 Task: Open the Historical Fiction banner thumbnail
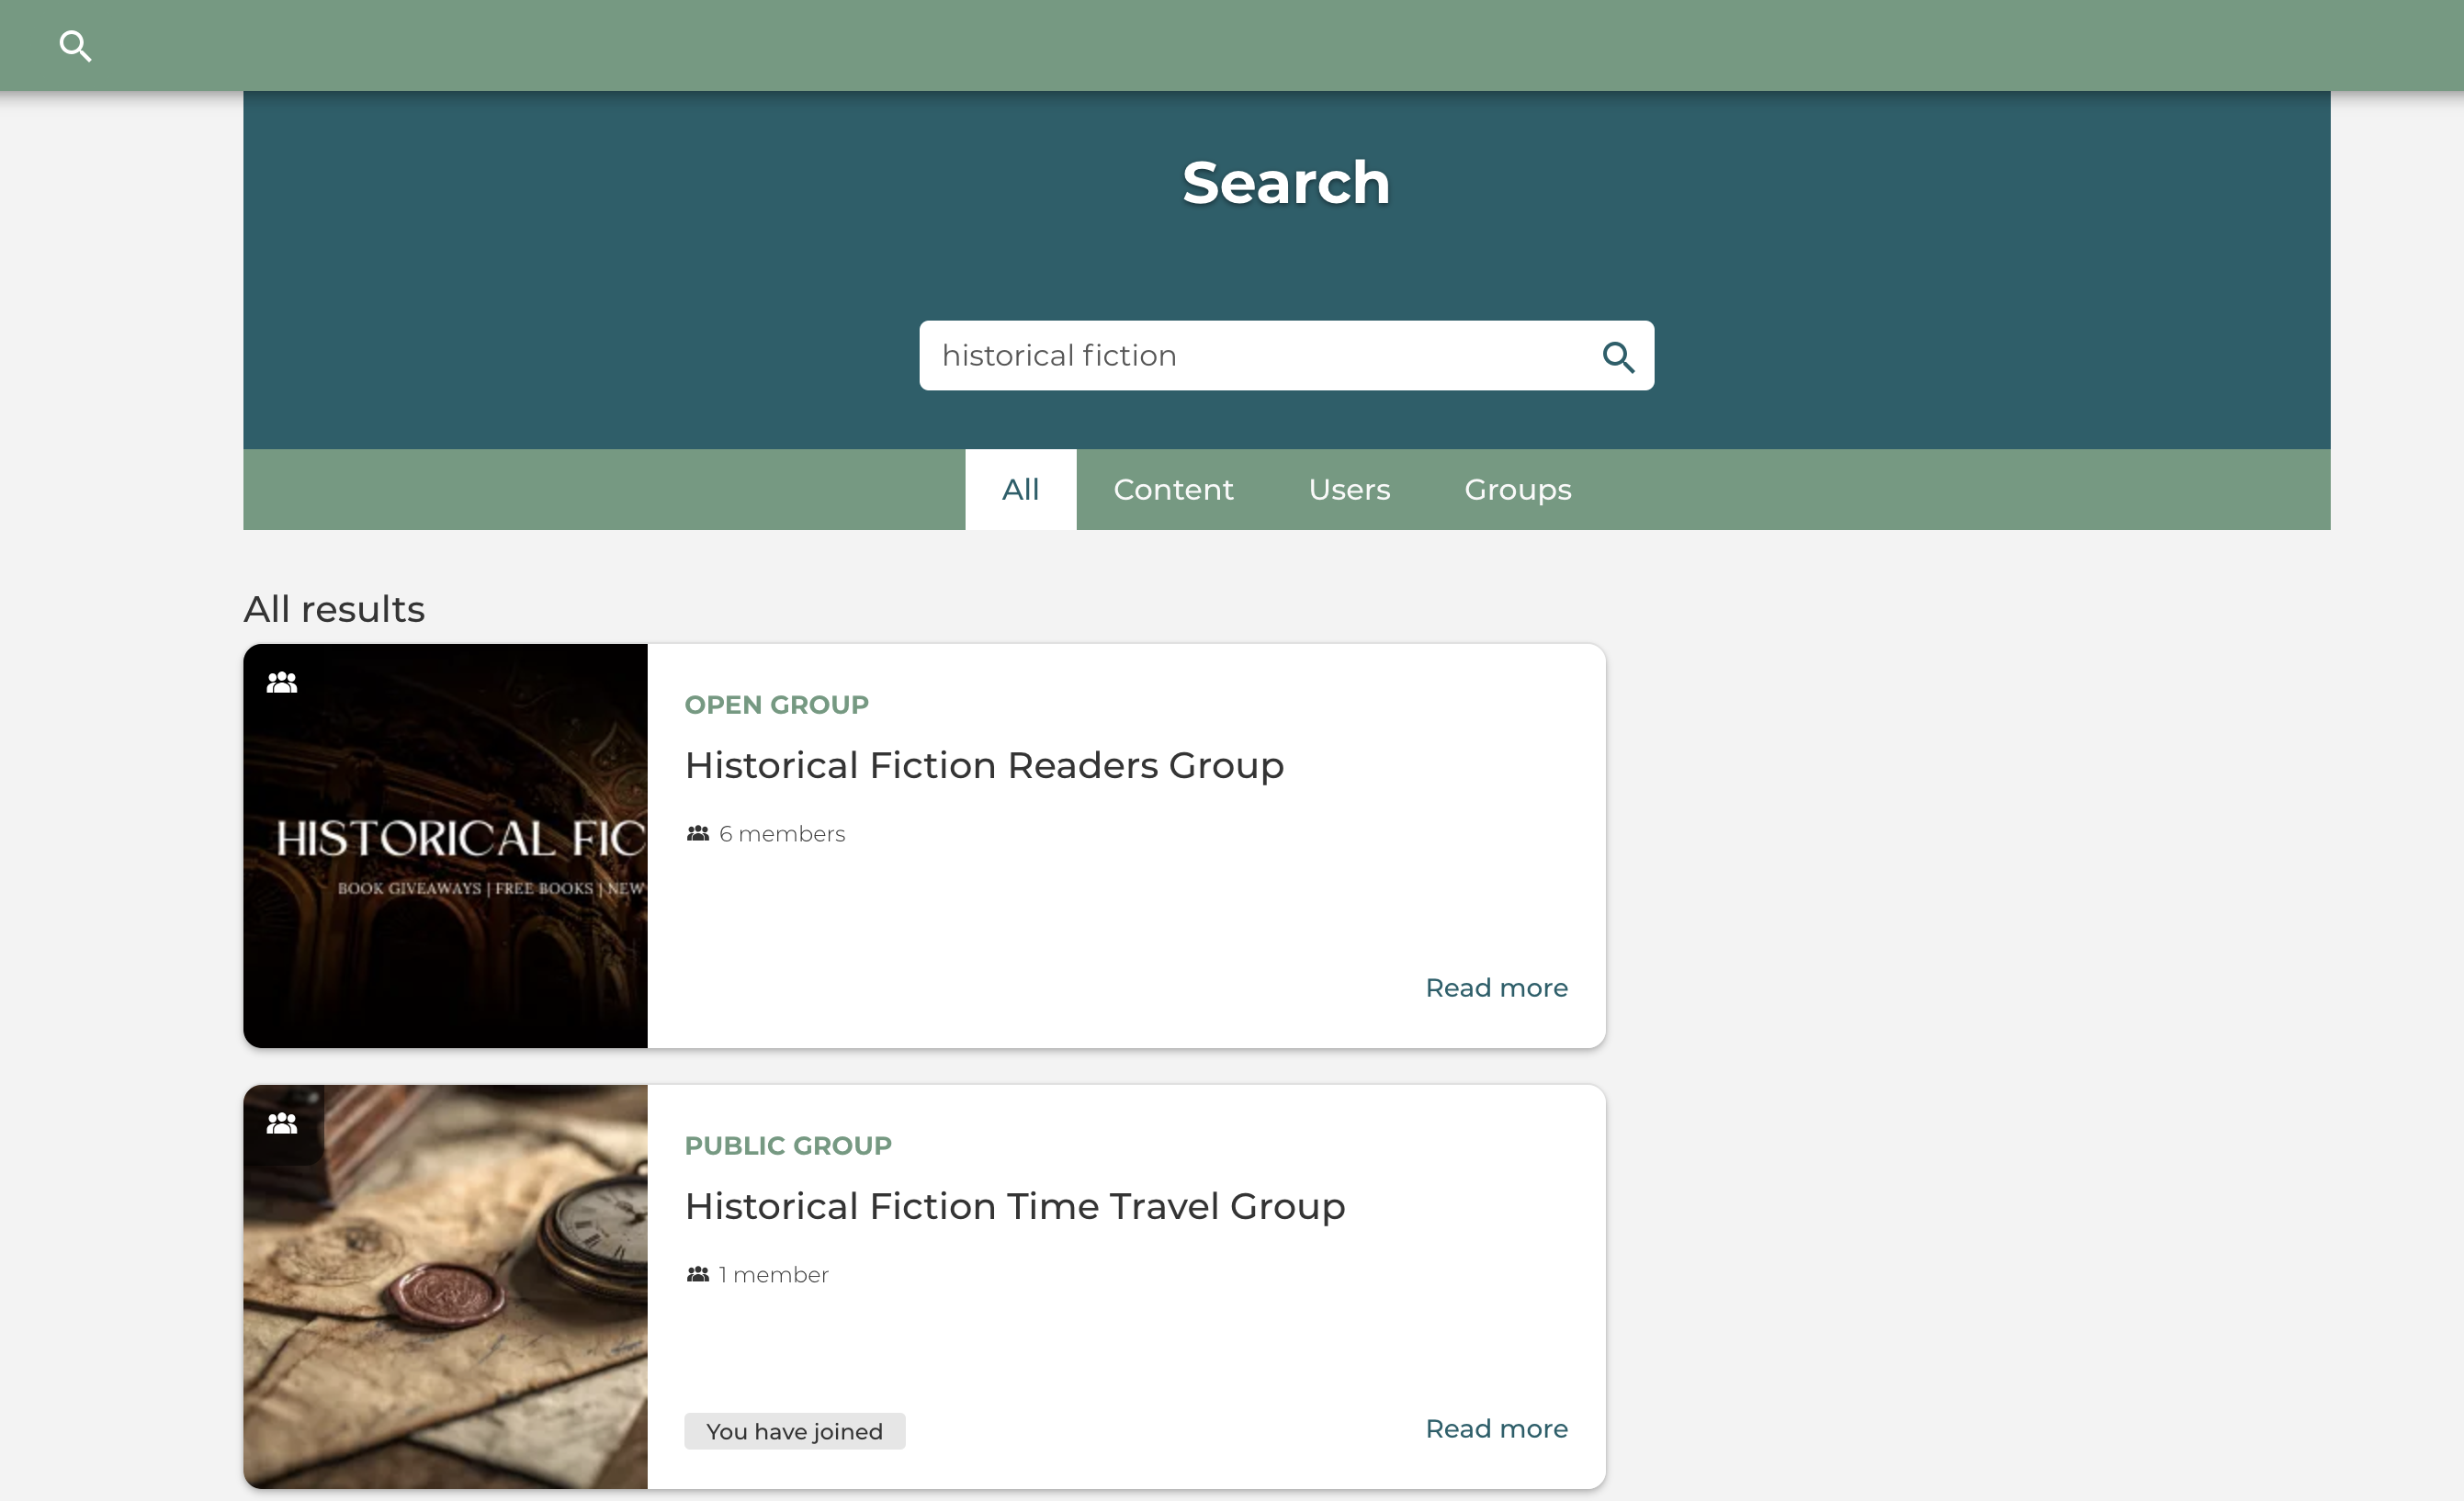coord(445,846)
